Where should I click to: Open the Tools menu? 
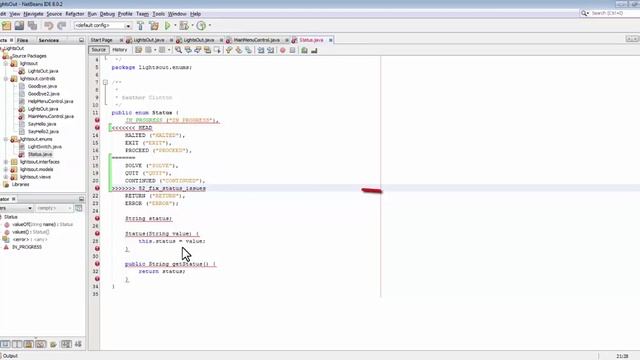[x=158, y=14]
